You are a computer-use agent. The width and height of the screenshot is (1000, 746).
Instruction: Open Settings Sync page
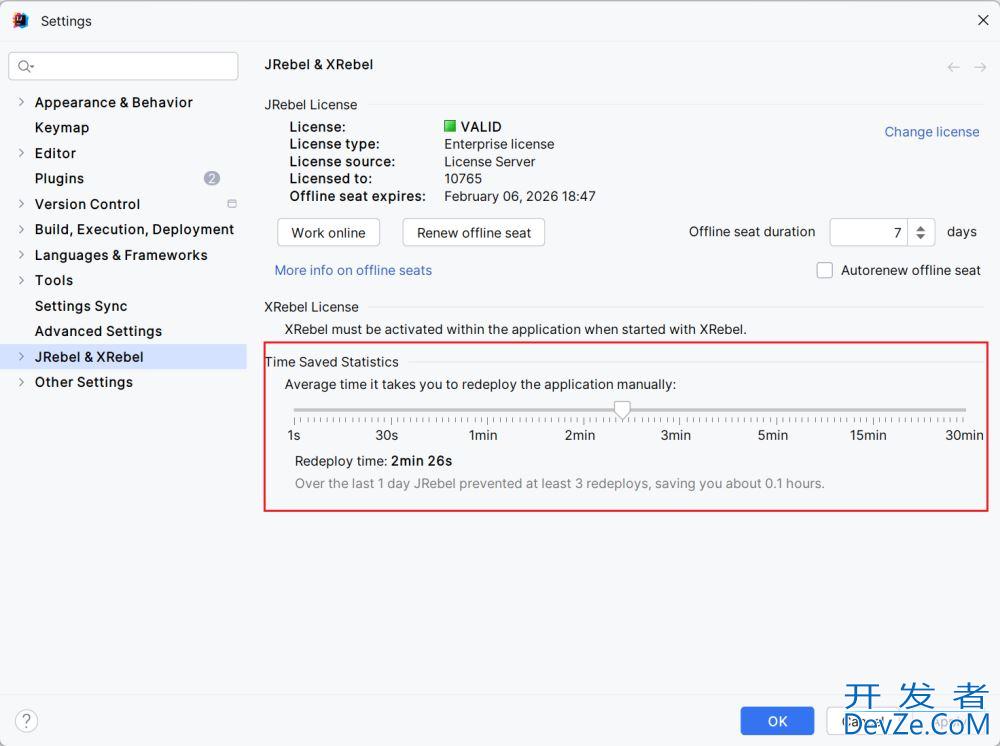tap(81, 306)
